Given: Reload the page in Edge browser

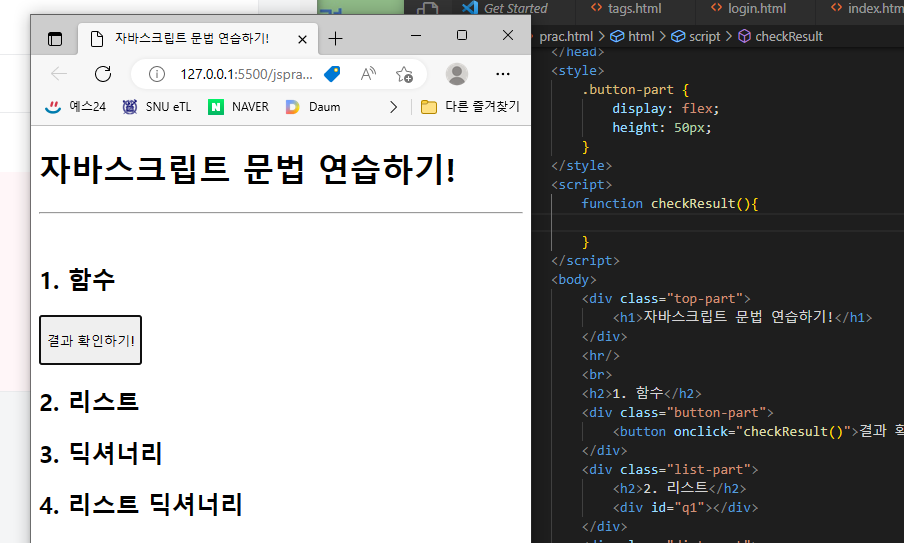Looking at the screenshot, I should (103, 74).
